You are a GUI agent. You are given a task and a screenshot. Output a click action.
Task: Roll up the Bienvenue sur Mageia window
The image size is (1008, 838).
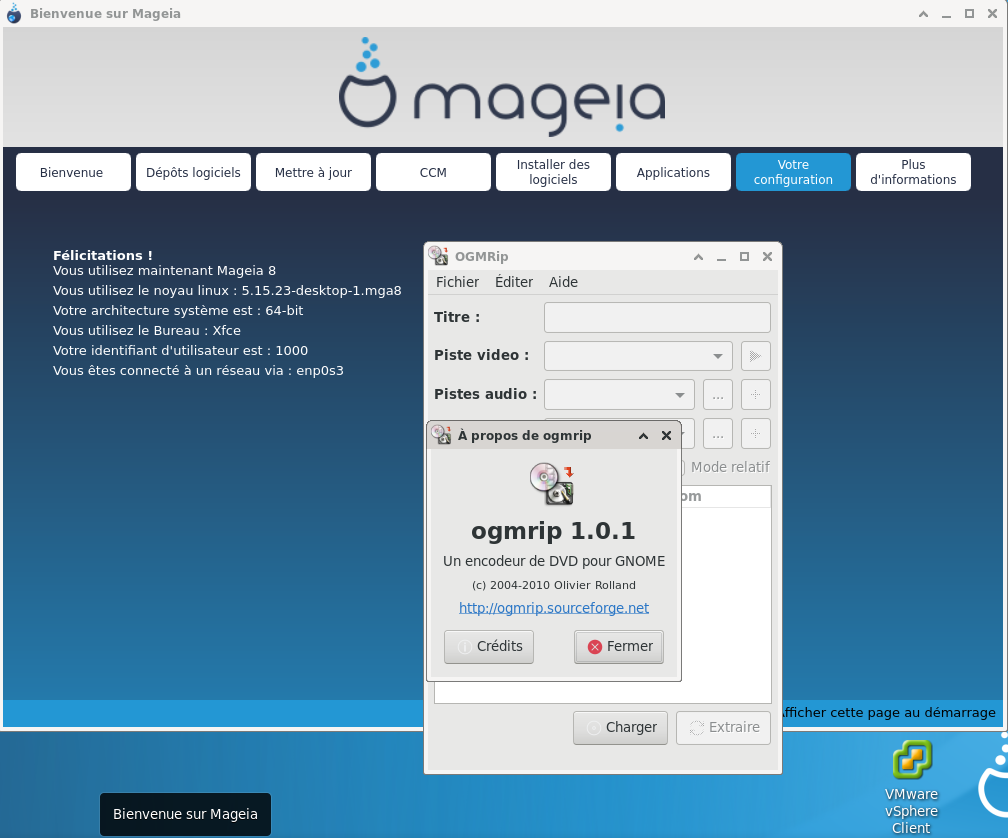click(x=923, y=13)
